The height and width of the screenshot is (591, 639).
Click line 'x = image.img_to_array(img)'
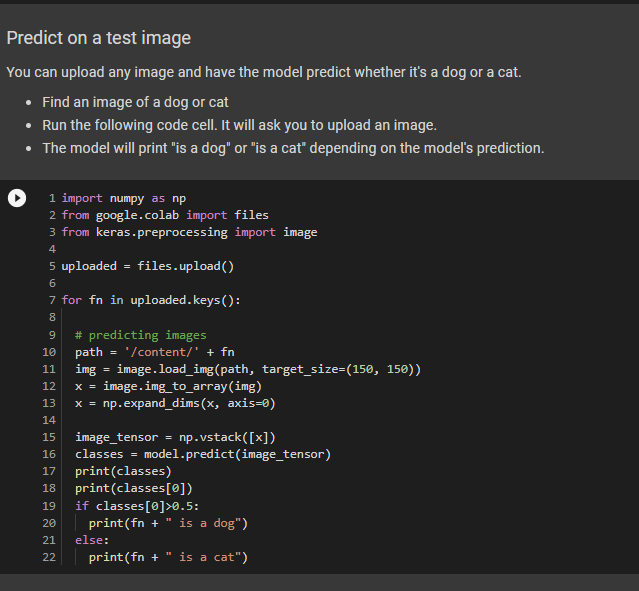click(x=168, y=386)
